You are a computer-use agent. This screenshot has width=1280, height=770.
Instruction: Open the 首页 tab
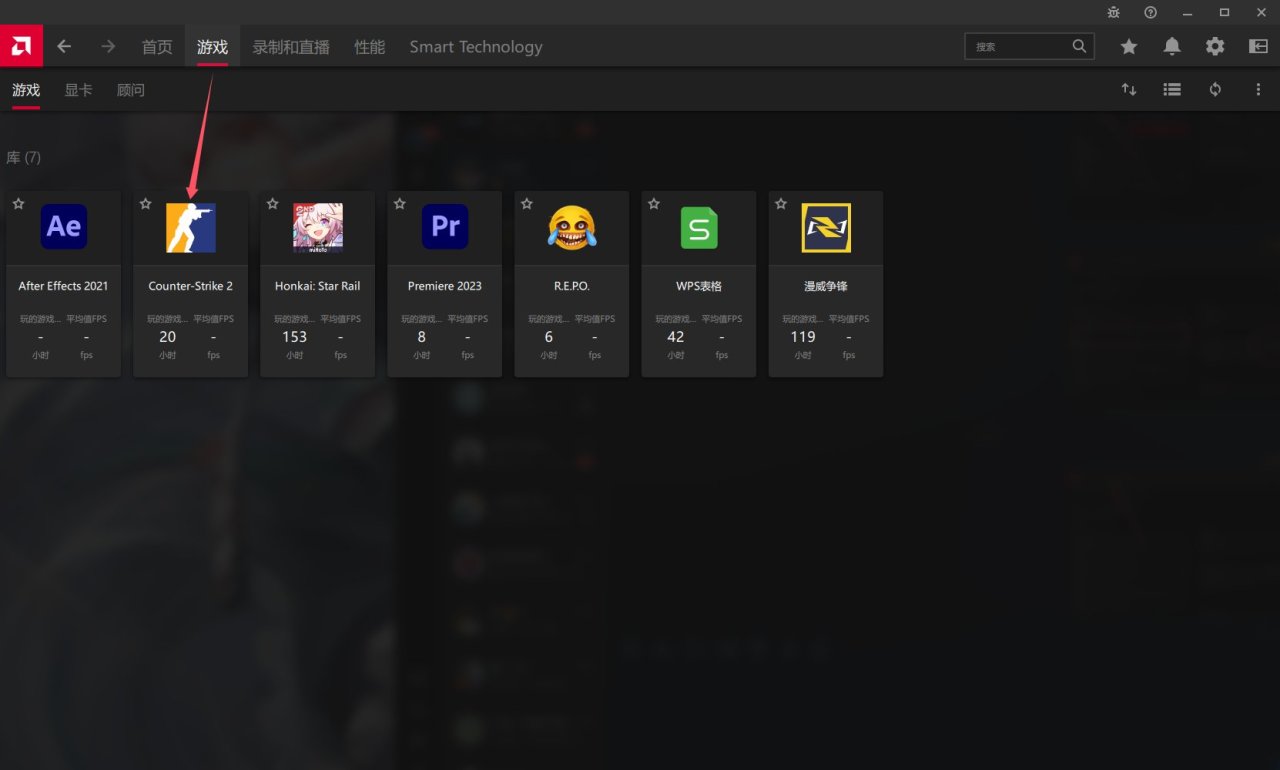pos(157,47)
